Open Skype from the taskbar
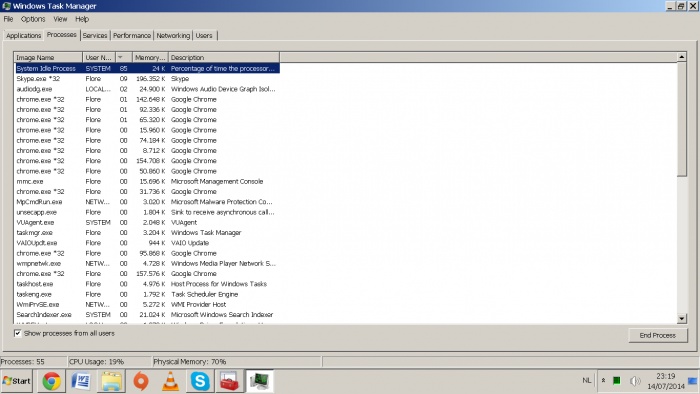Screen dimensions: 700x394 point(200,381)
